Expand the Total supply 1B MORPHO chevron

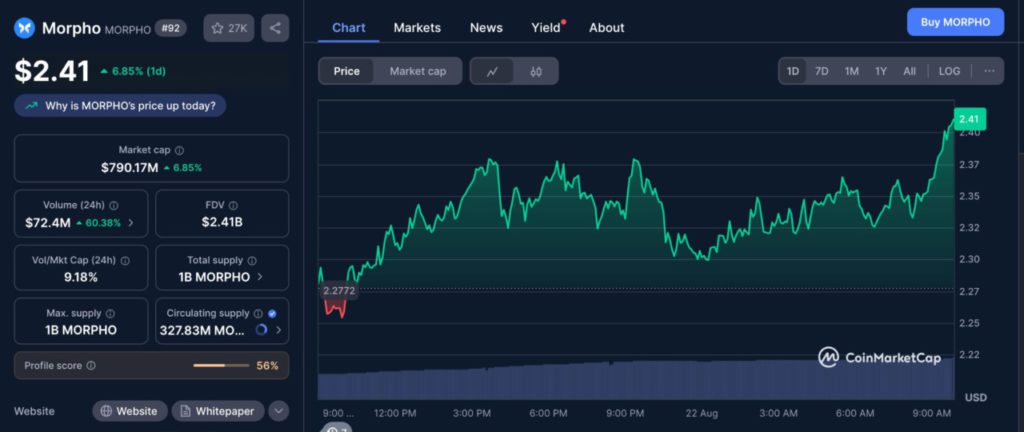click(x=261, y=276)
